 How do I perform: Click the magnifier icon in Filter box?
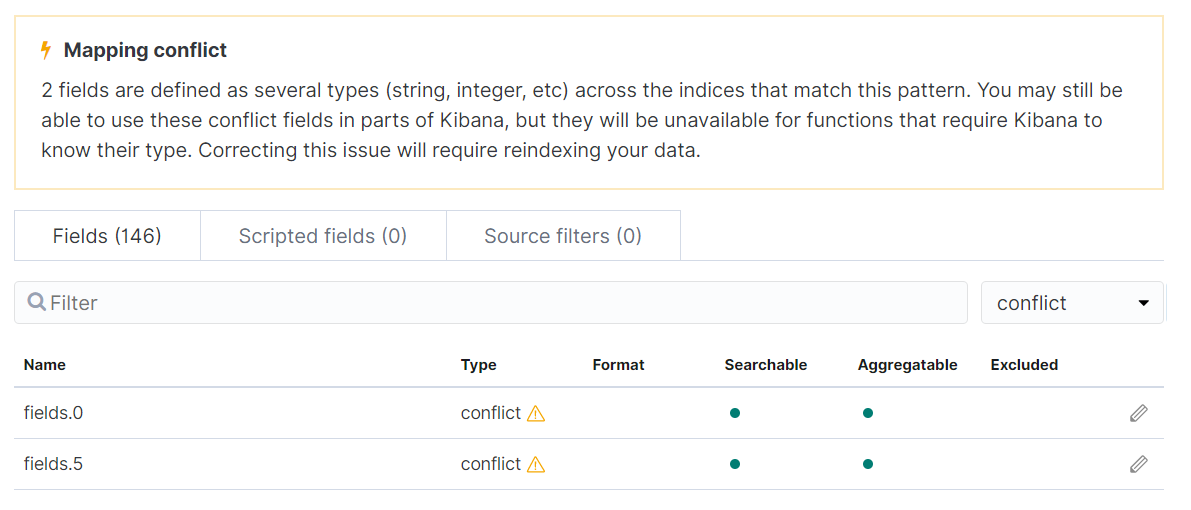coord(36,303)
